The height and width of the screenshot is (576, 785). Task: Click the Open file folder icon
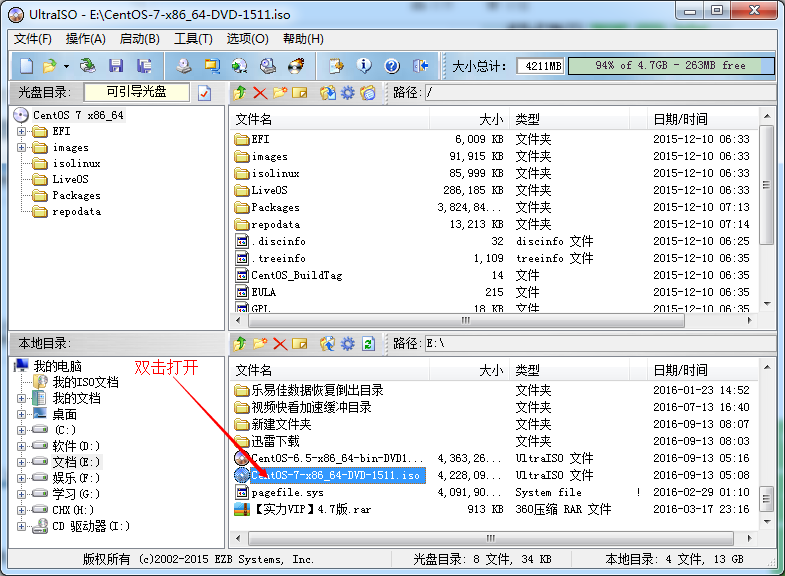[50, 66]
